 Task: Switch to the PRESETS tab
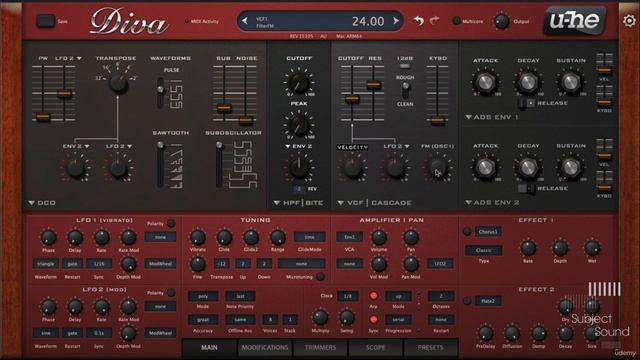pyautogui.click(x=431, y=348)
